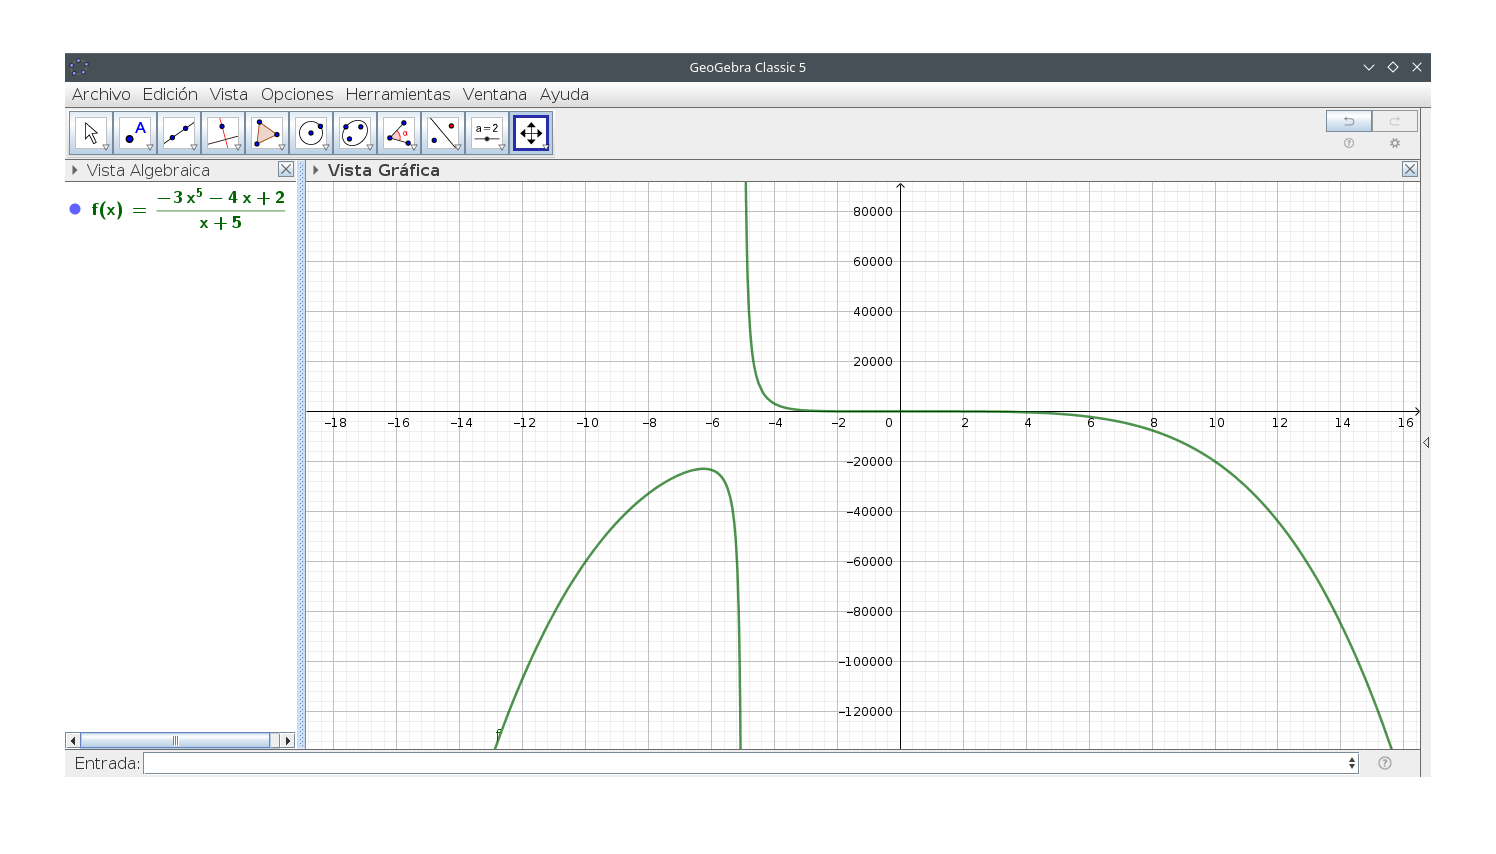This screenshot has width=1496, height=854.
Task: Select the Move Graphics View tool
Action: click(531, 133)
